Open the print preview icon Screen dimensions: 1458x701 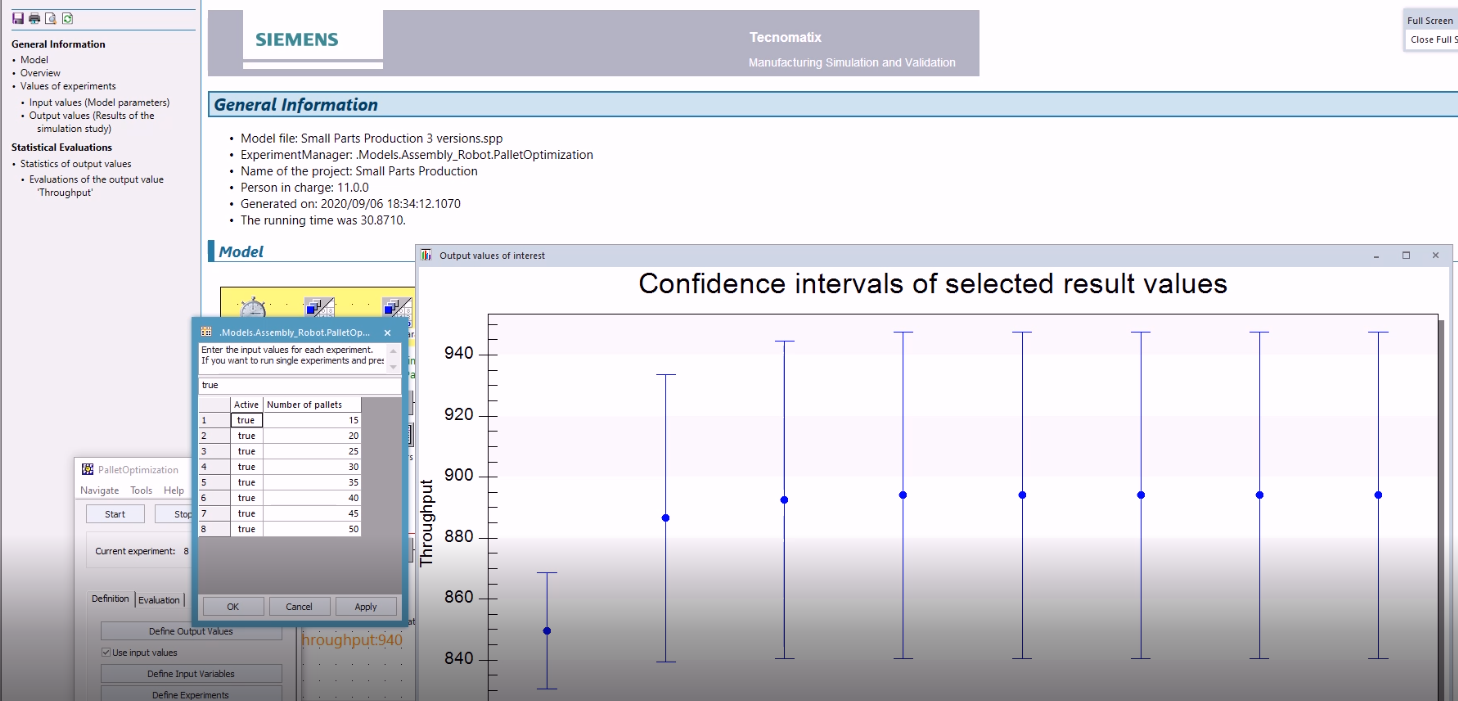(50, 19)
